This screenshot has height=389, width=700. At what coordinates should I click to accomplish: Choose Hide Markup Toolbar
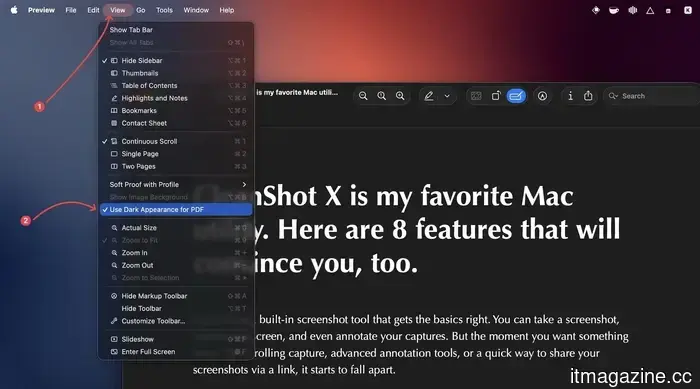(x=176, y=296)
